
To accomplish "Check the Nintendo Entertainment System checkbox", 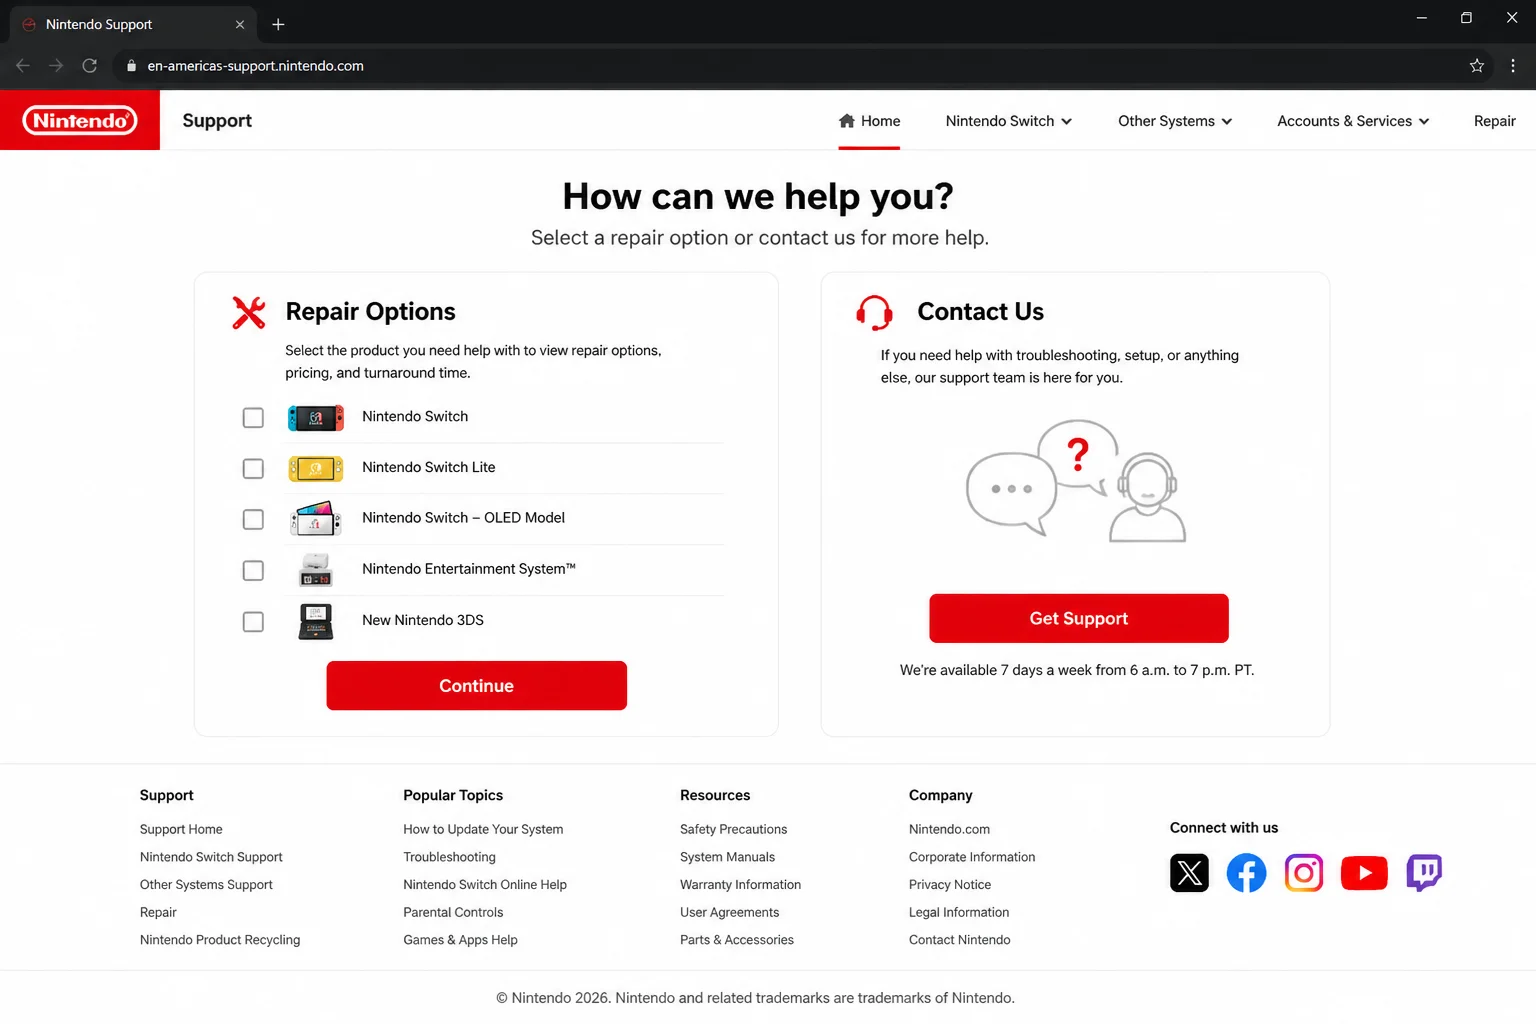I will 253,571.
